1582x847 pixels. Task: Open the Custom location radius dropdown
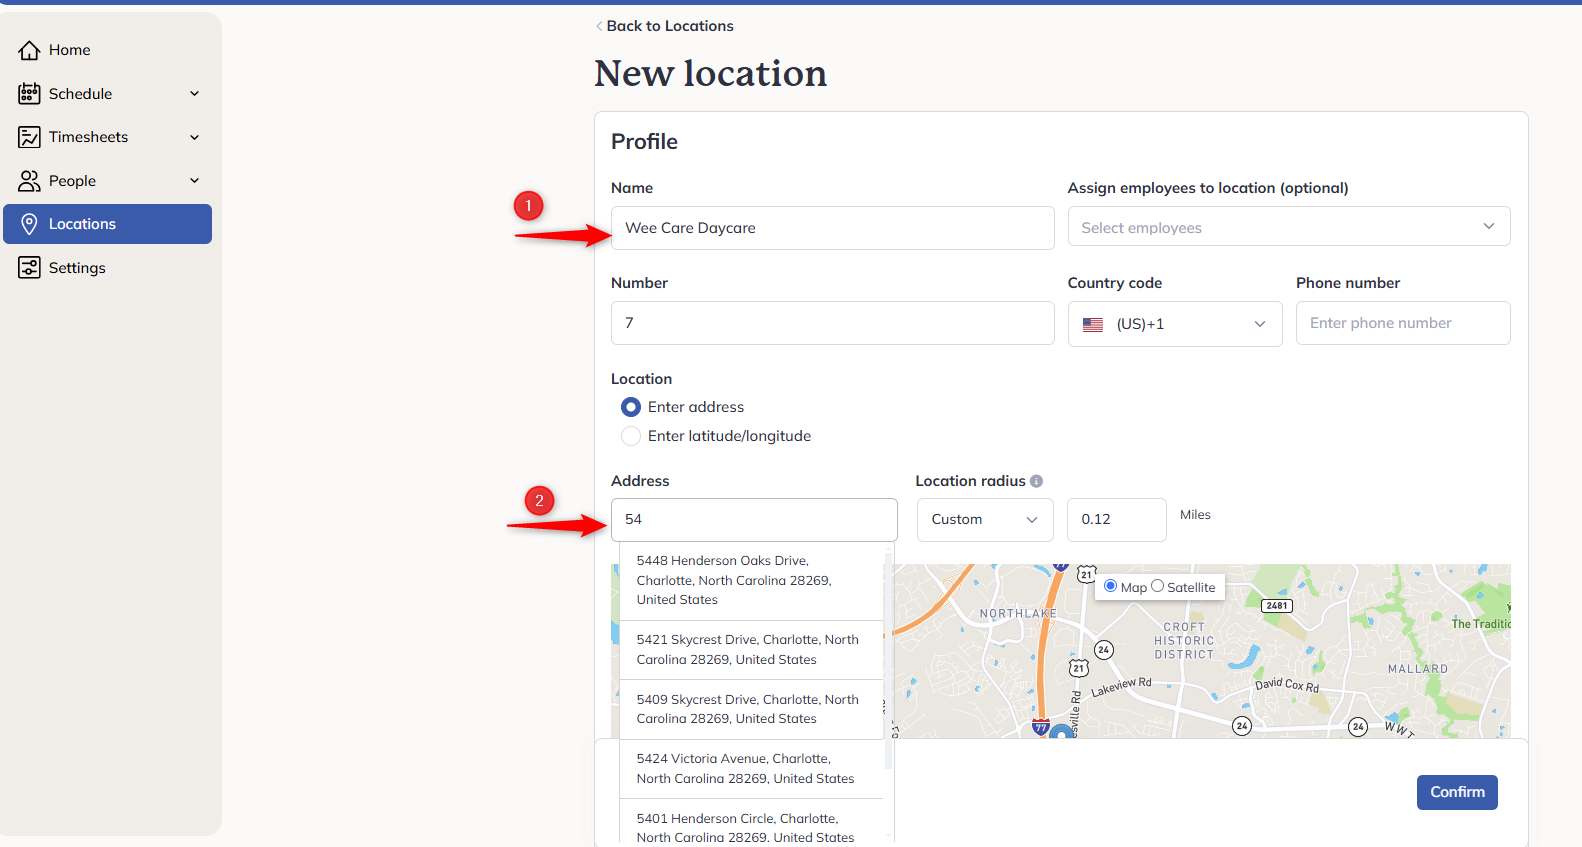point(985,520)
